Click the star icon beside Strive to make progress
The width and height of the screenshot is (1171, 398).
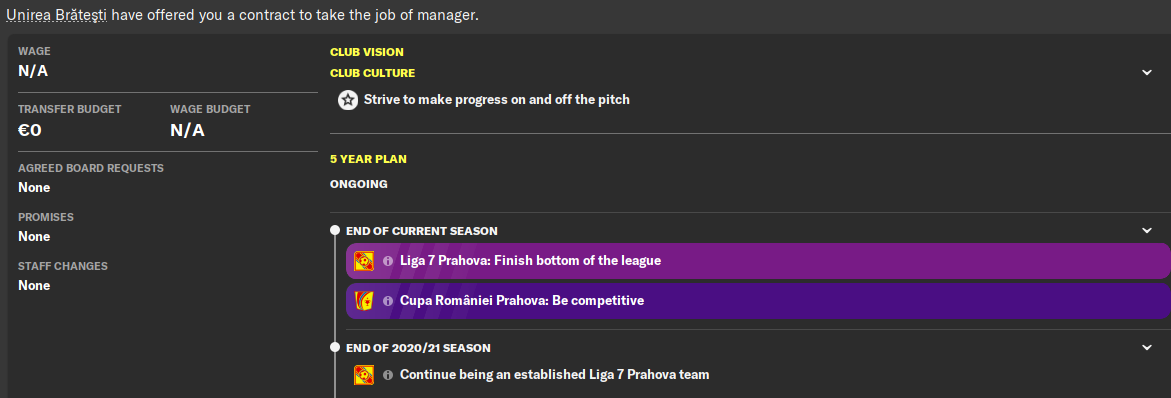(x=347, y=99)
